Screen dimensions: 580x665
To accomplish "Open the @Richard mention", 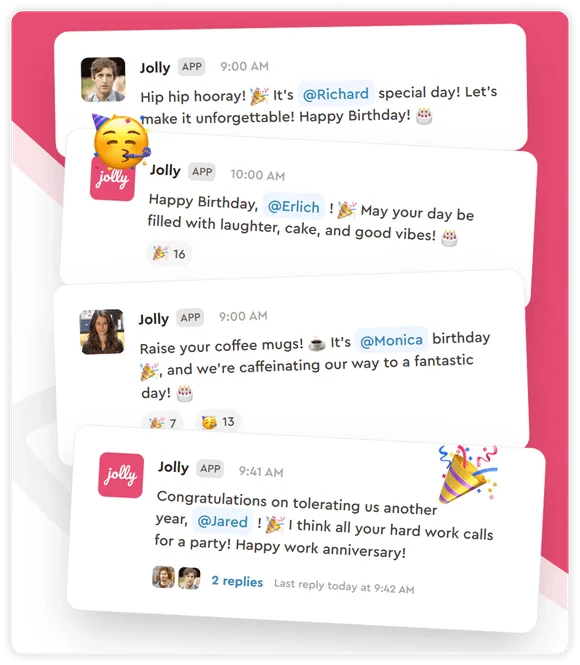I will point(335,93).
